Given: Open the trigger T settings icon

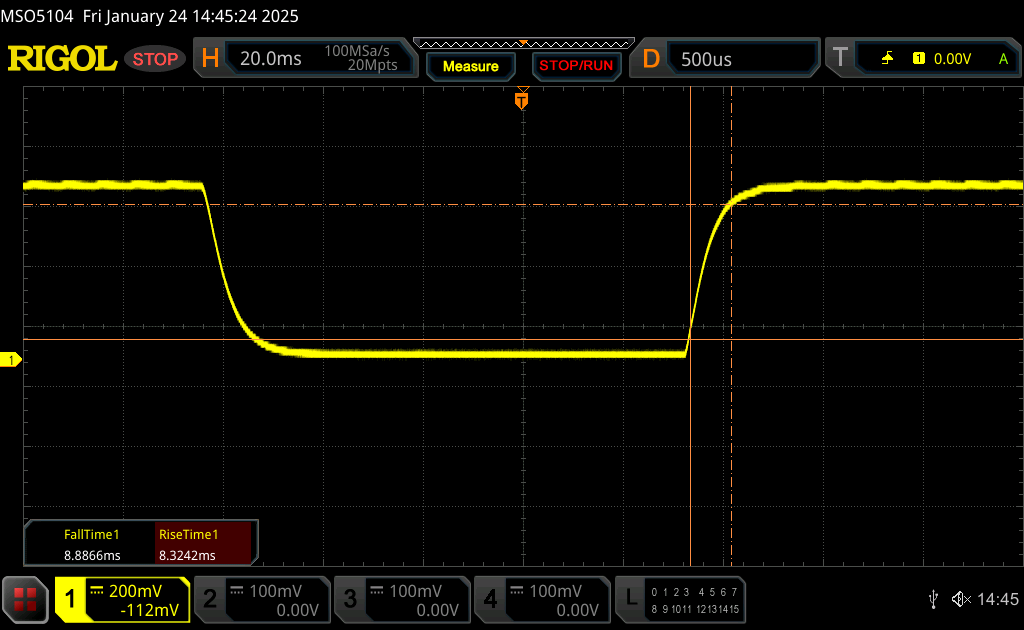Looking at the screenshot, I should (840, 58).
